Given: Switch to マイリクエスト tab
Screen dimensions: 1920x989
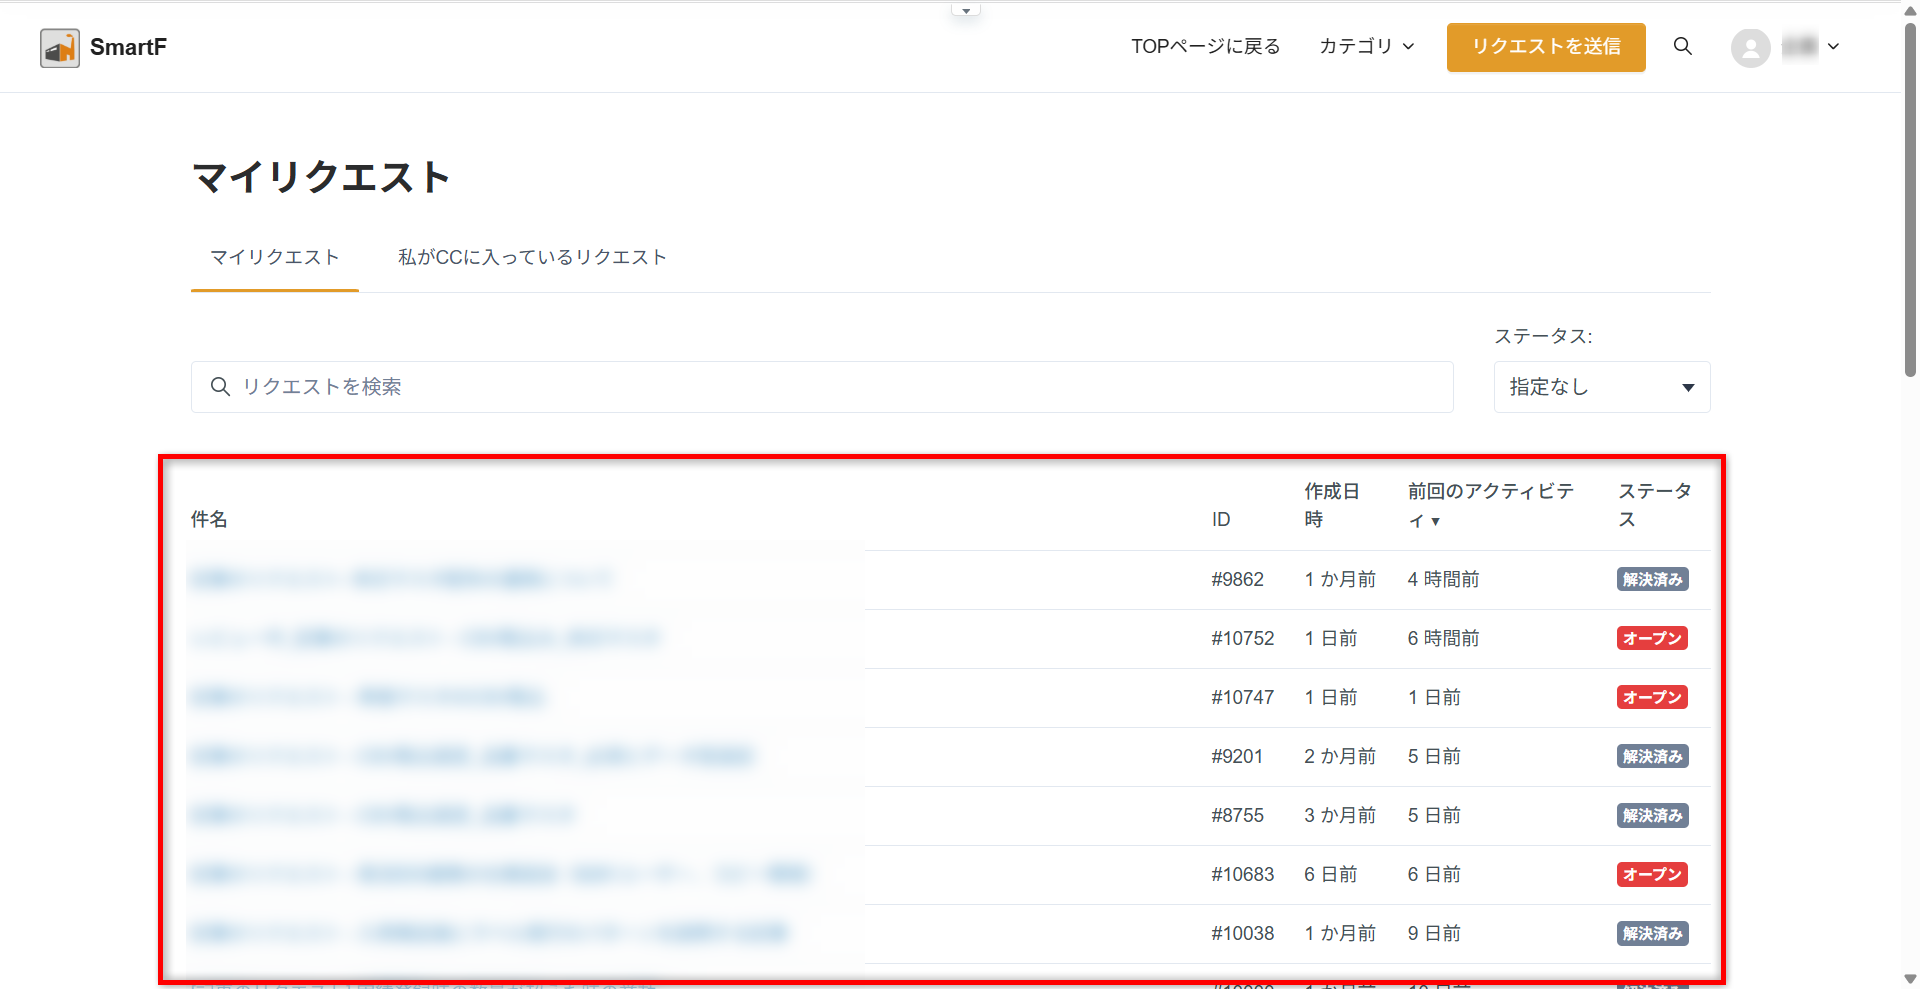Looking at the screenshot, I should coord(274,258).
